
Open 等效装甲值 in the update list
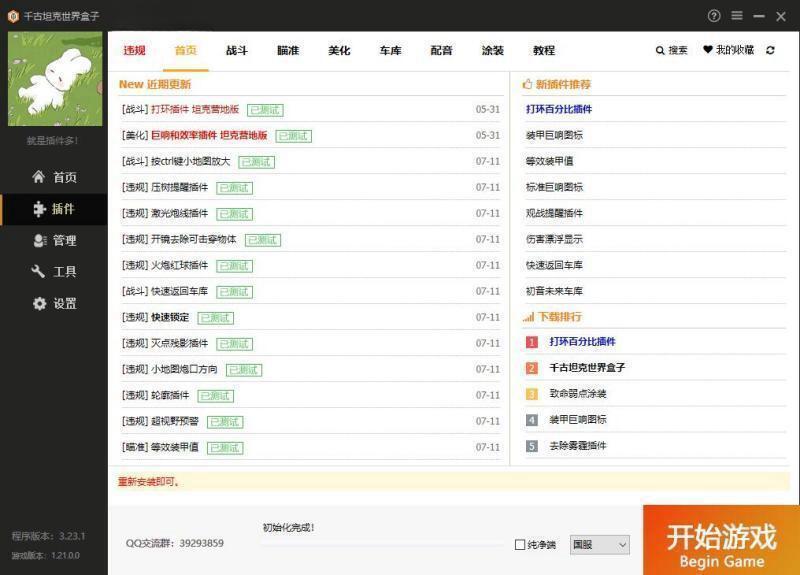pos(174,448)
